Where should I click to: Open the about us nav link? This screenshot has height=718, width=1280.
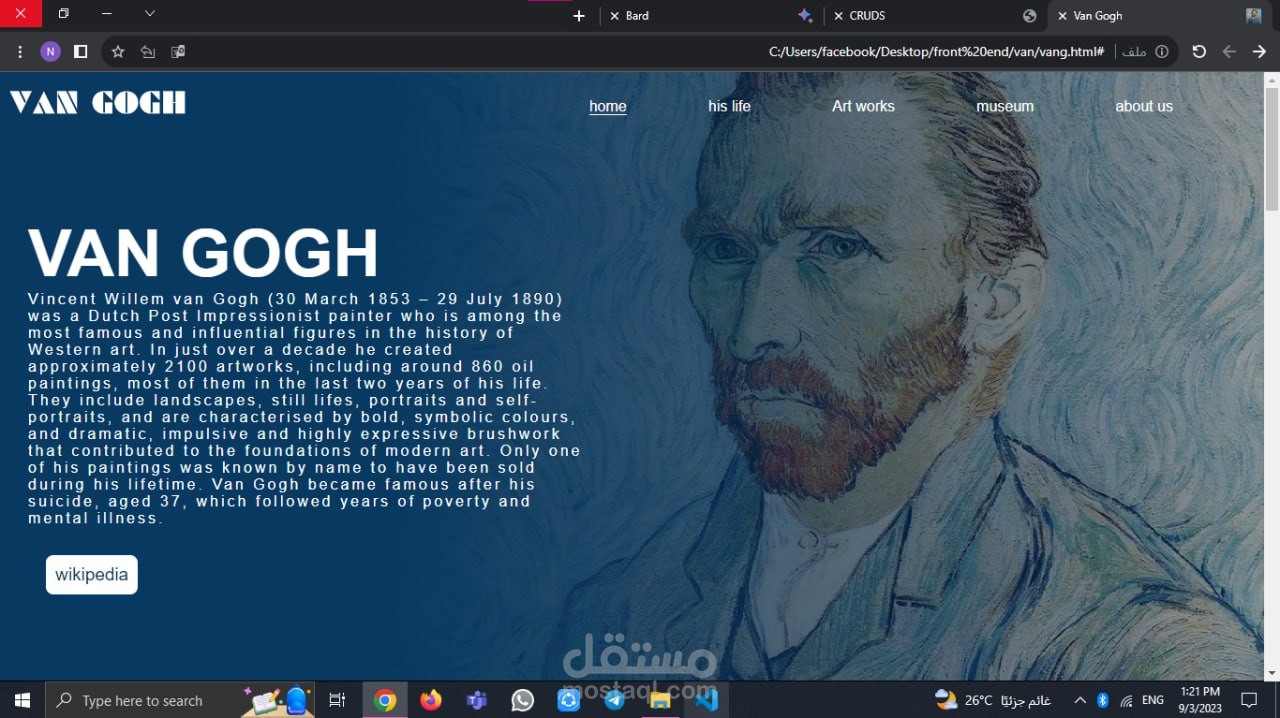1144,106
